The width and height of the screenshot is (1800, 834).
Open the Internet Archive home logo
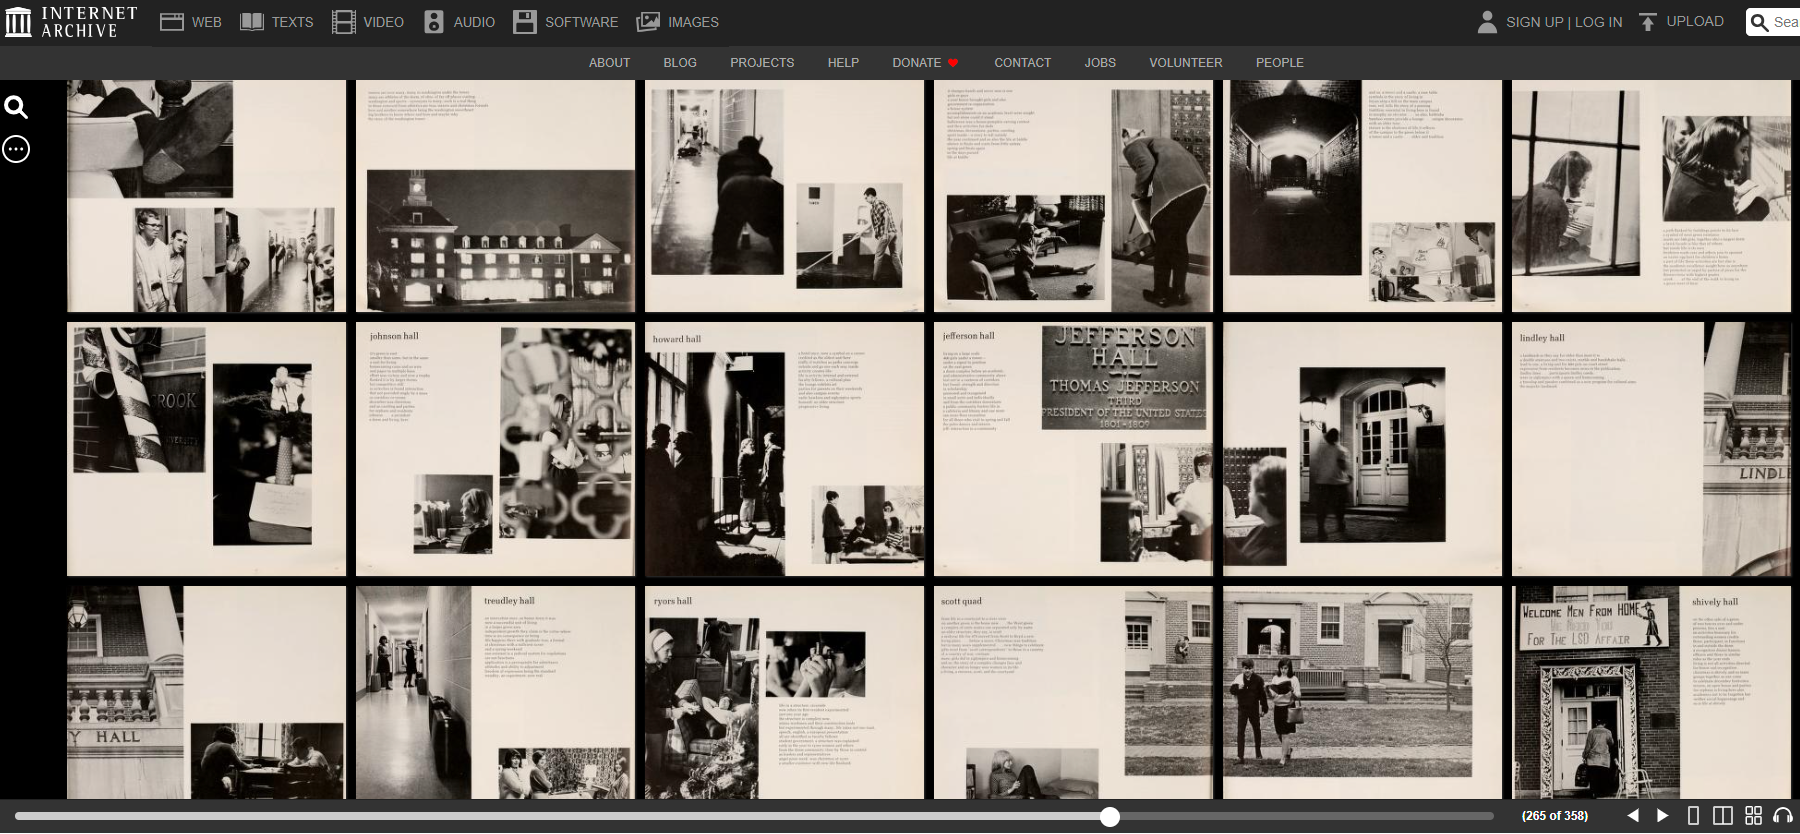click(70, 22)
